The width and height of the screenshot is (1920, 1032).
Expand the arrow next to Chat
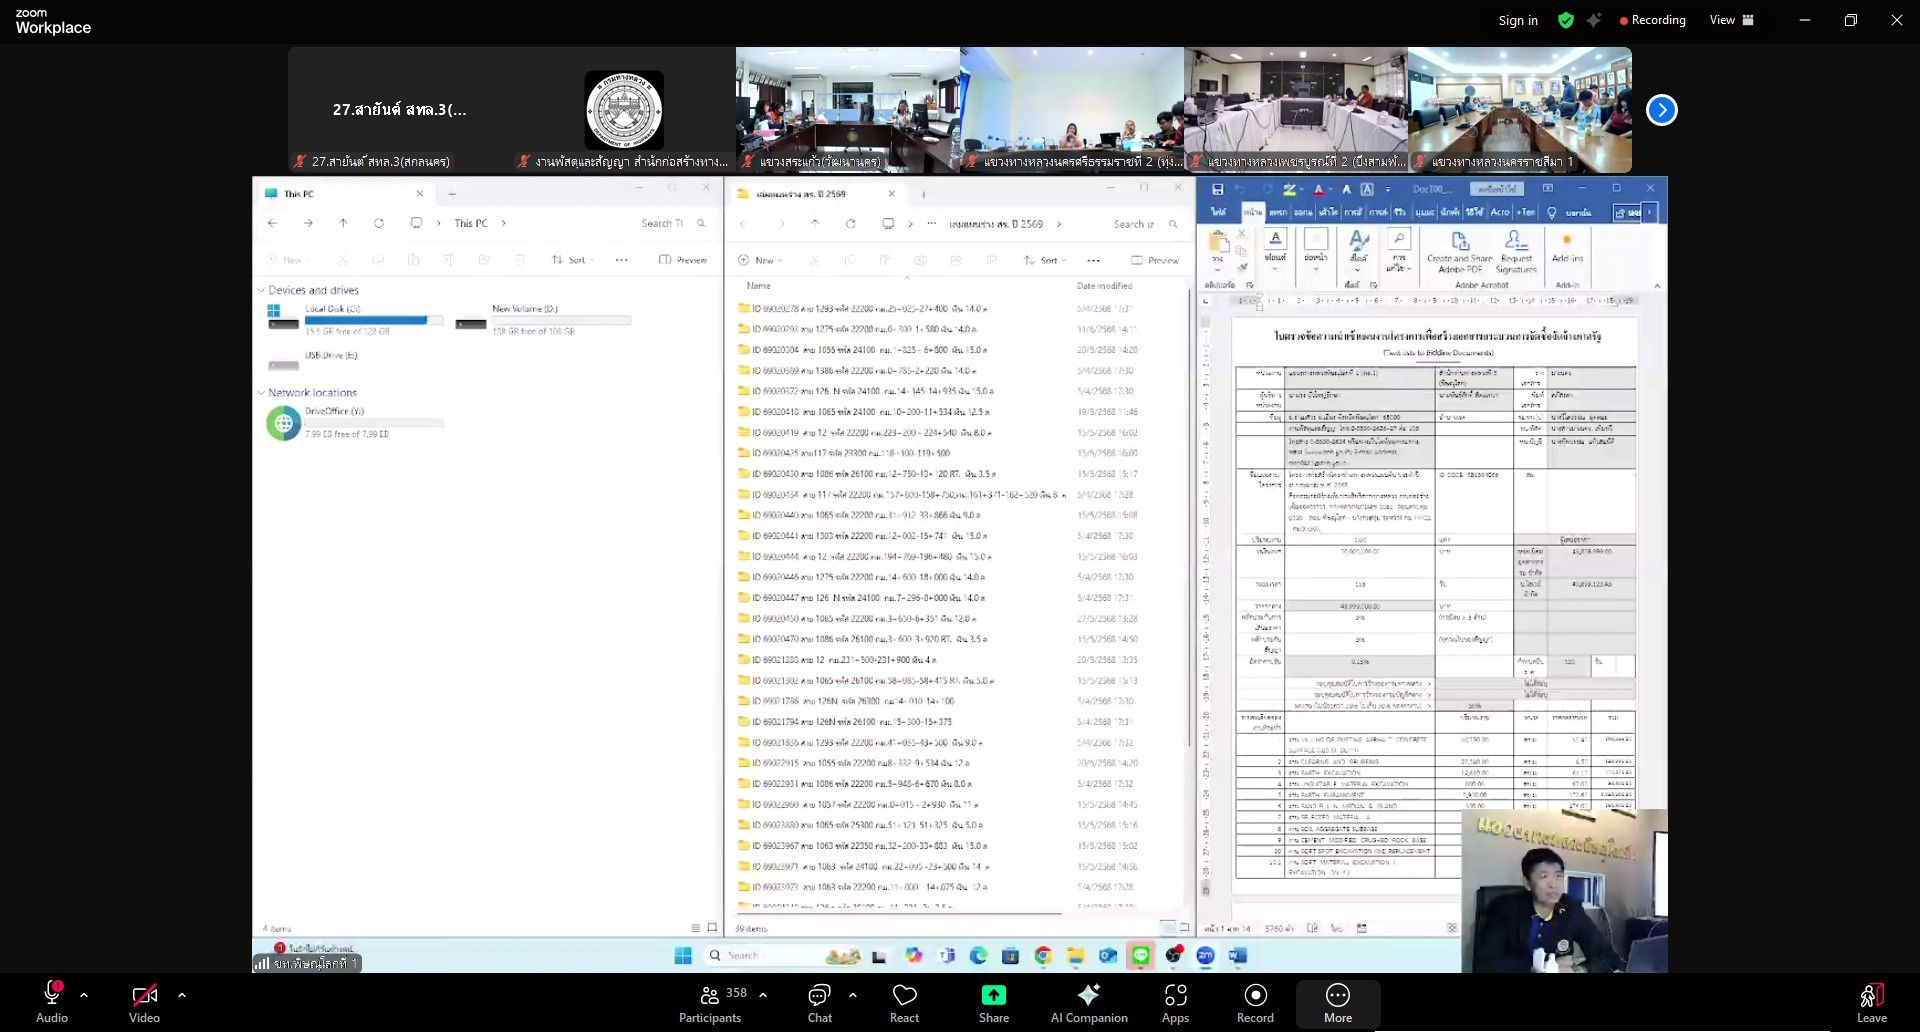coord(852,995)
